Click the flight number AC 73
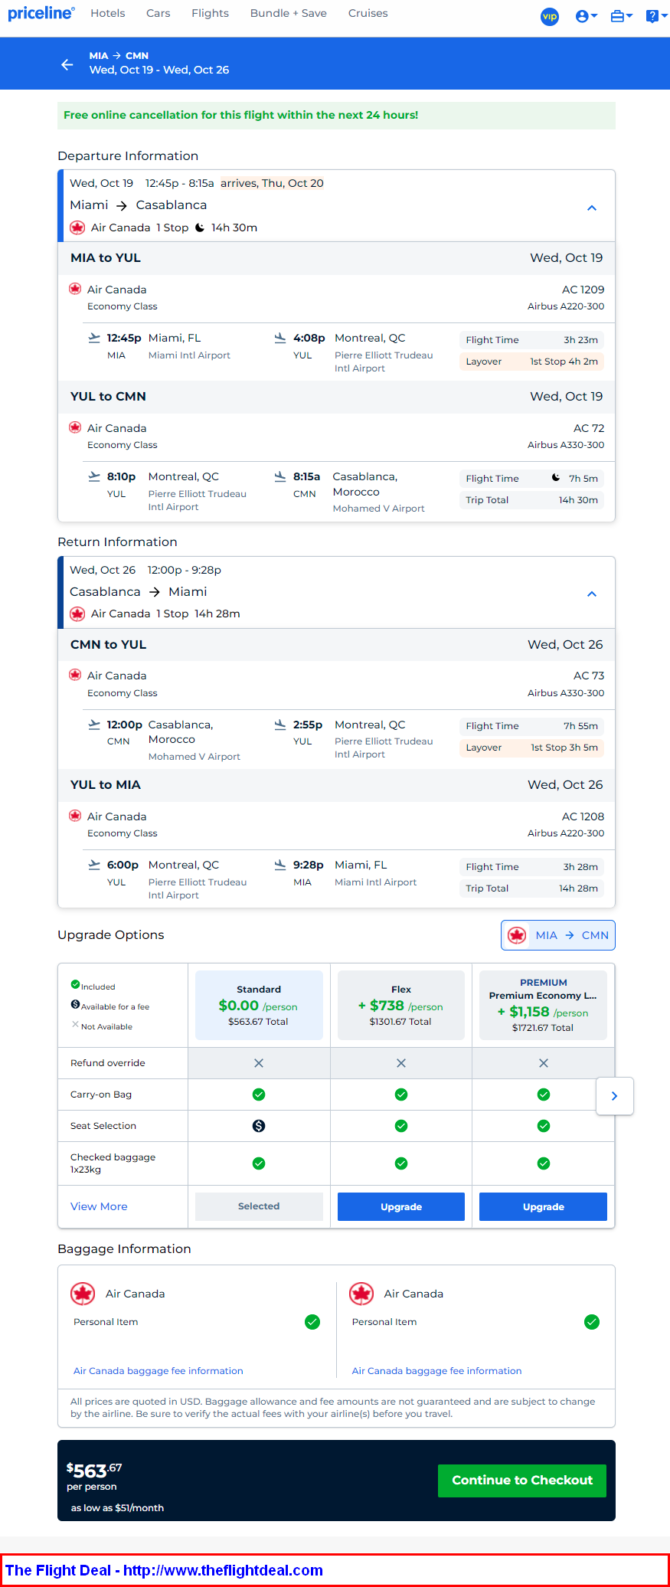 point(589,676)
